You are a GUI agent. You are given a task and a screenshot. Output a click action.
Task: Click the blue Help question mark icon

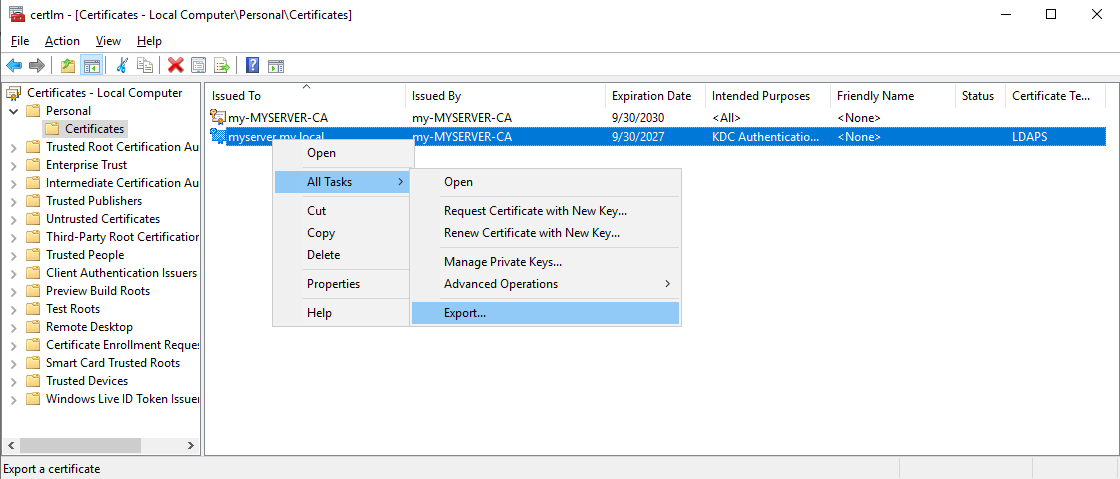pyautogui.click(x=253, y=65)
